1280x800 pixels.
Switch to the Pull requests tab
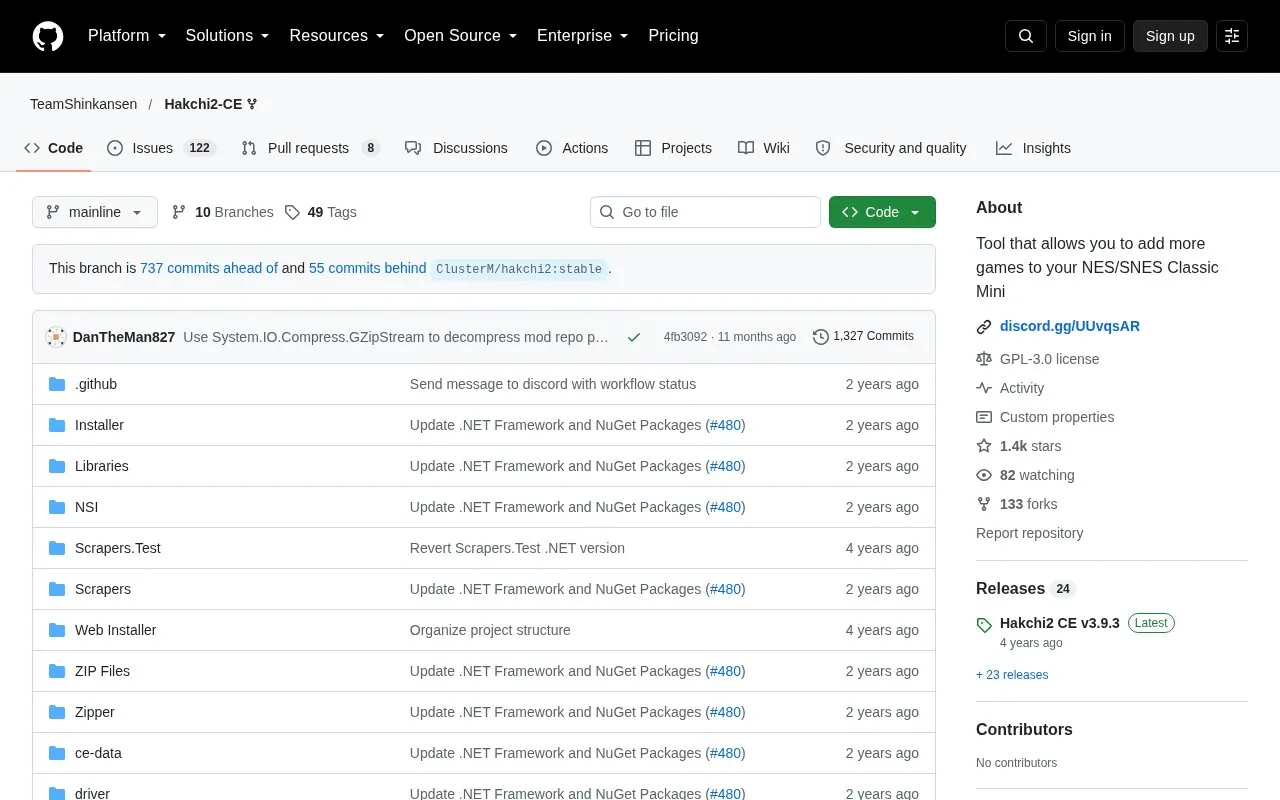coord(311,148)
